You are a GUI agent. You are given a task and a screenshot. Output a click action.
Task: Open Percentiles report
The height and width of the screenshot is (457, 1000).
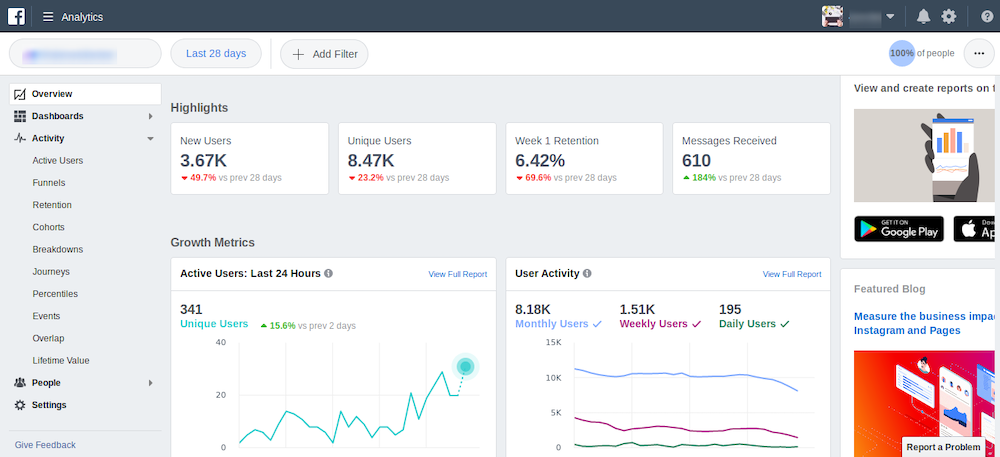(55, 294)
